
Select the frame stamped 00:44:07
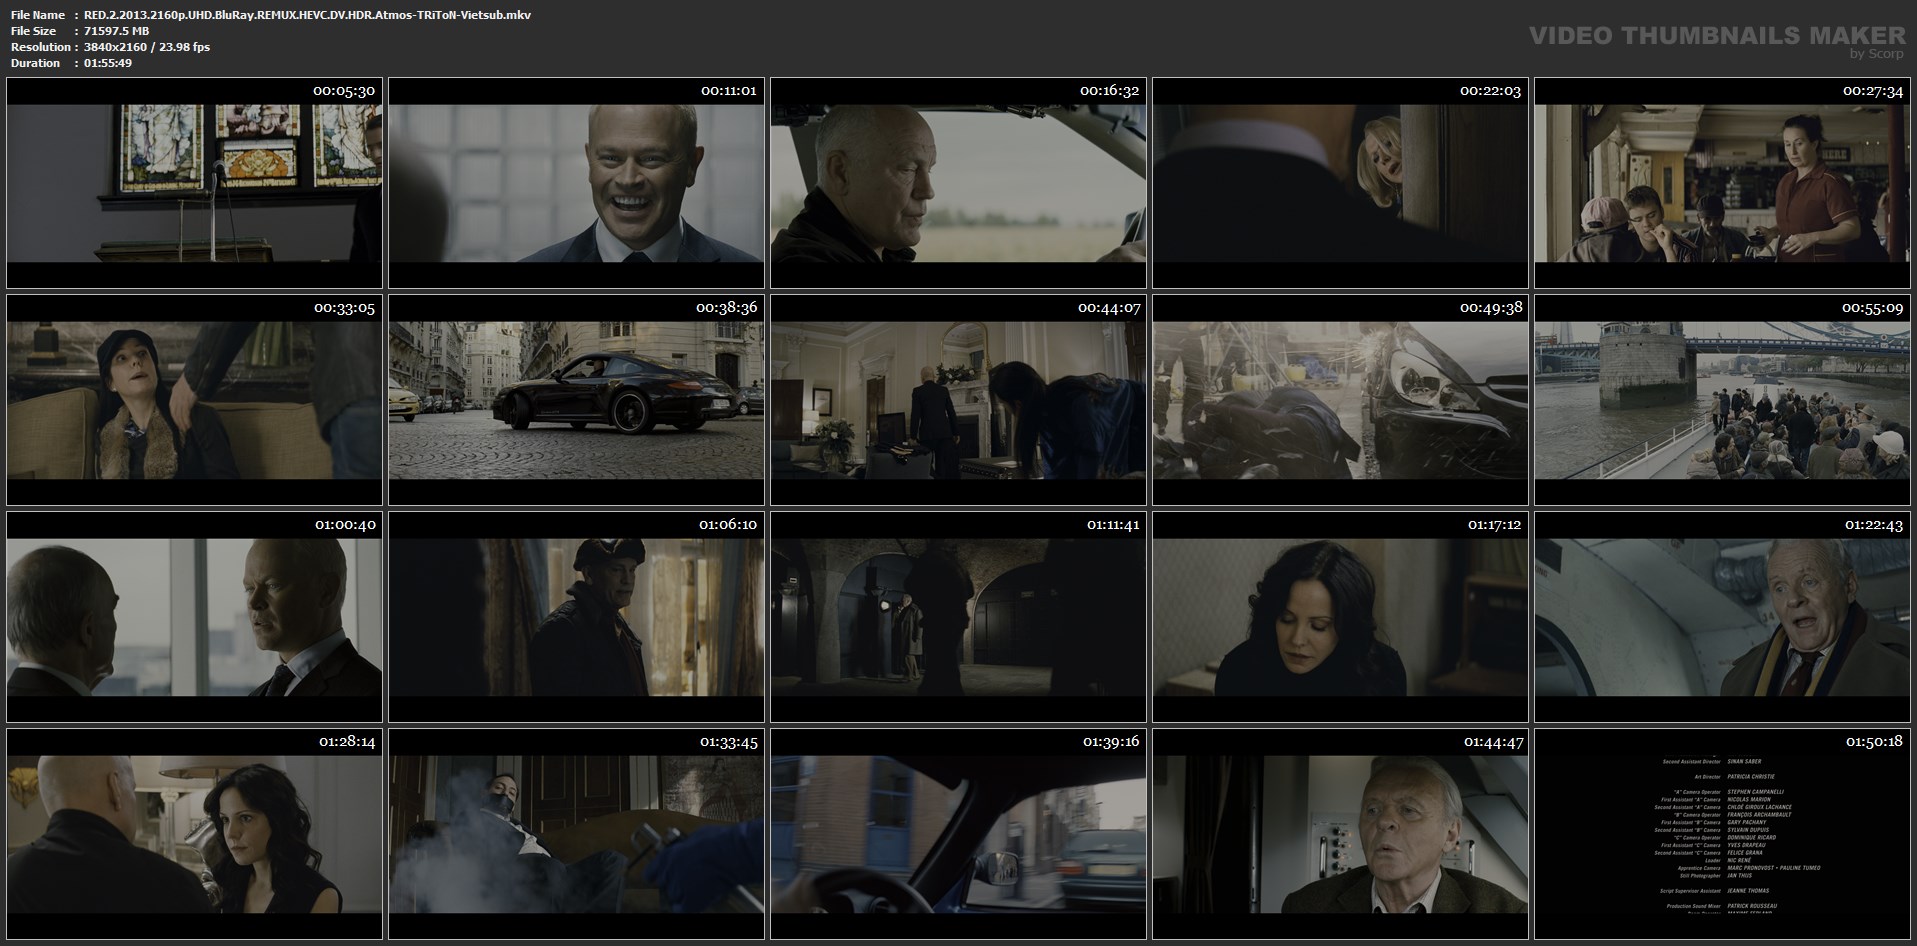(958, 400)
